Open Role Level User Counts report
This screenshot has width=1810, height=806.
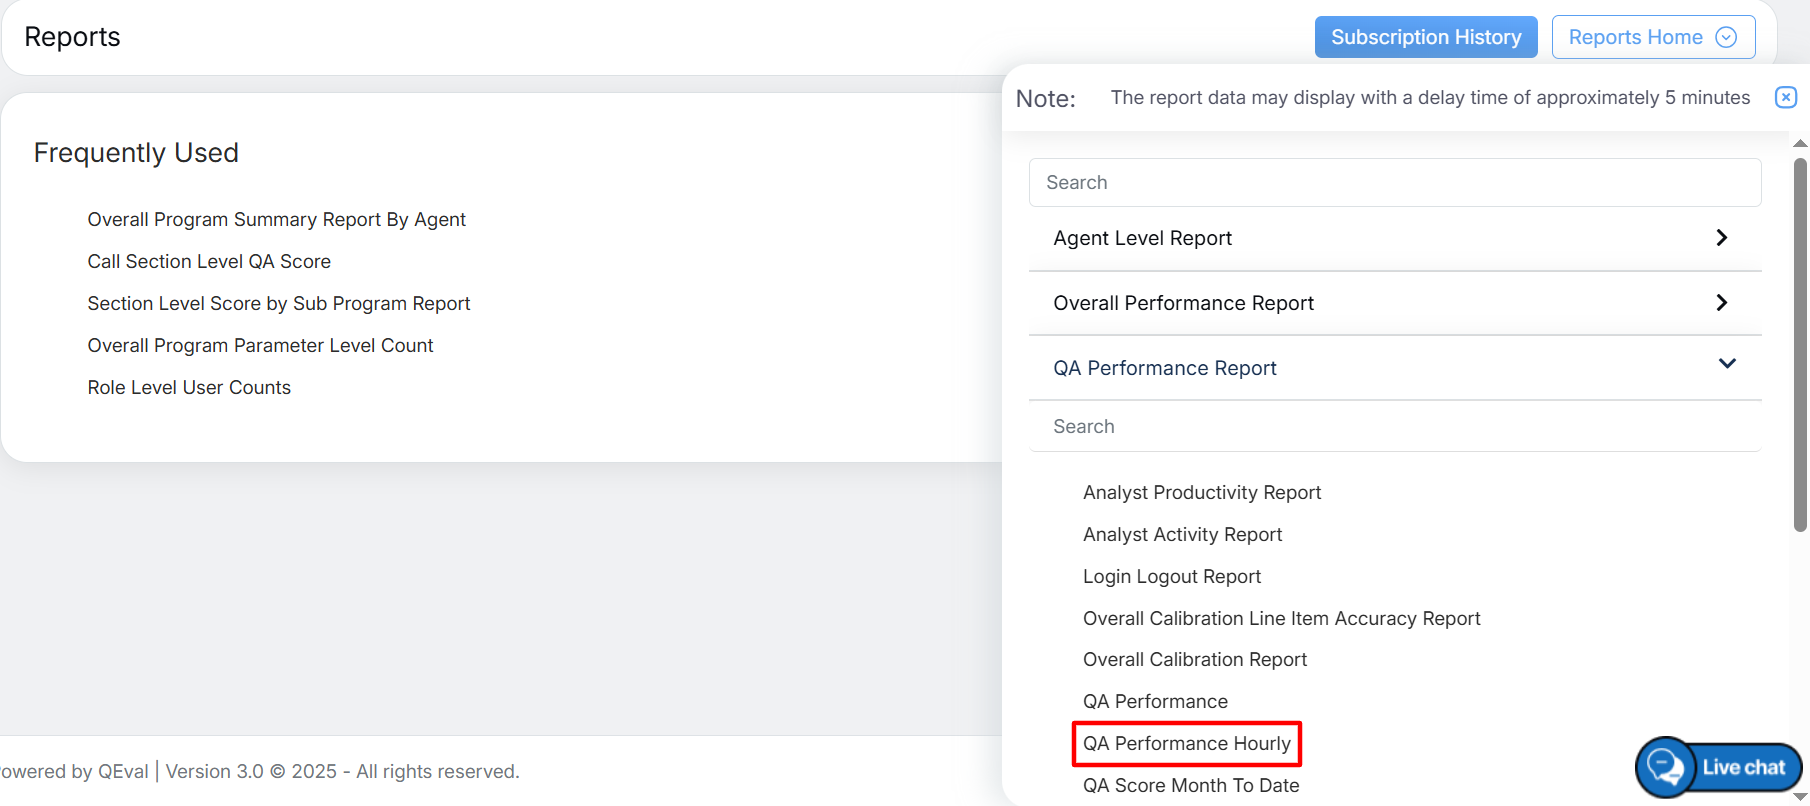pos(189,388)
